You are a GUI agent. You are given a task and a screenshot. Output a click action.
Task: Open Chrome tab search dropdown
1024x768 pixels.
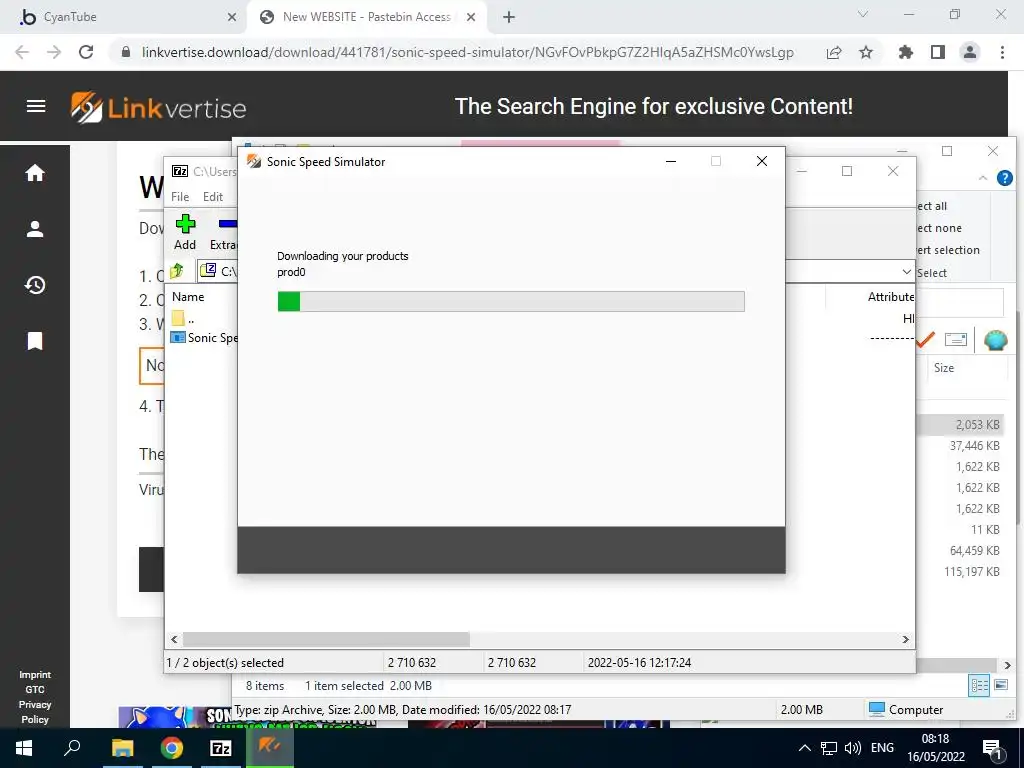click(x=863, y=14)
